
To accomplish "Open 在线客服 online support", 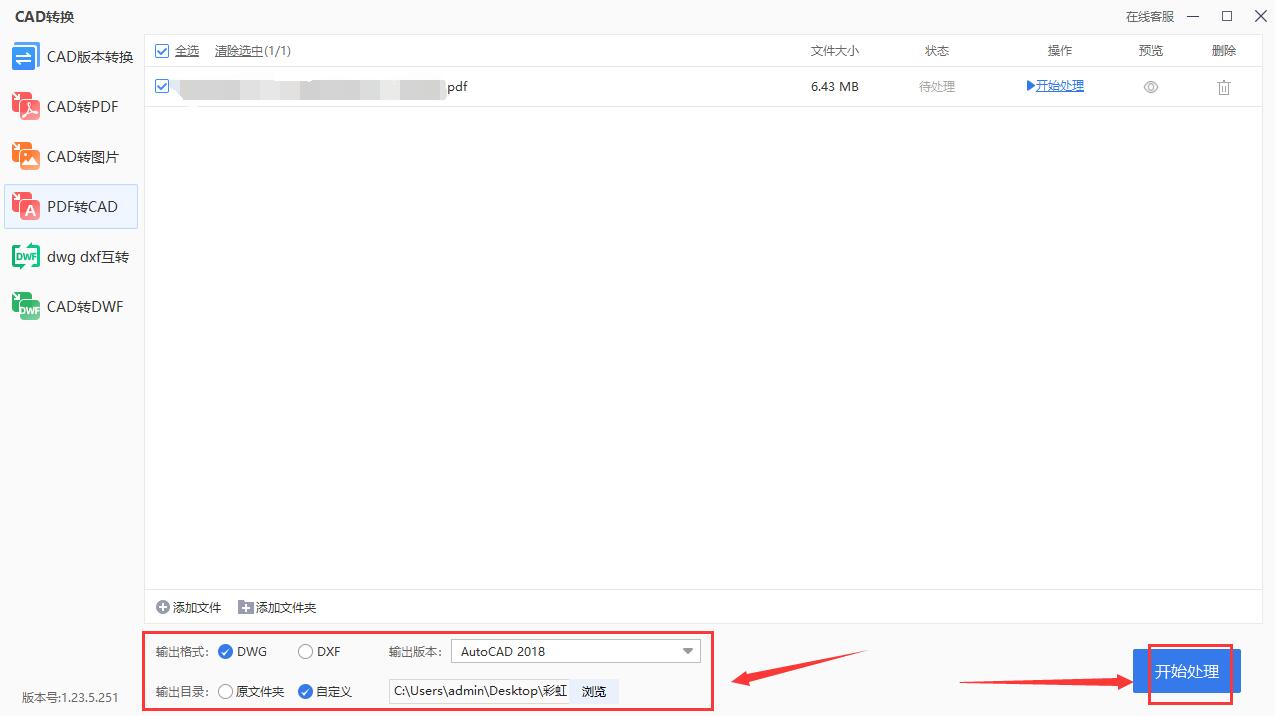I will pos(1149,16).
